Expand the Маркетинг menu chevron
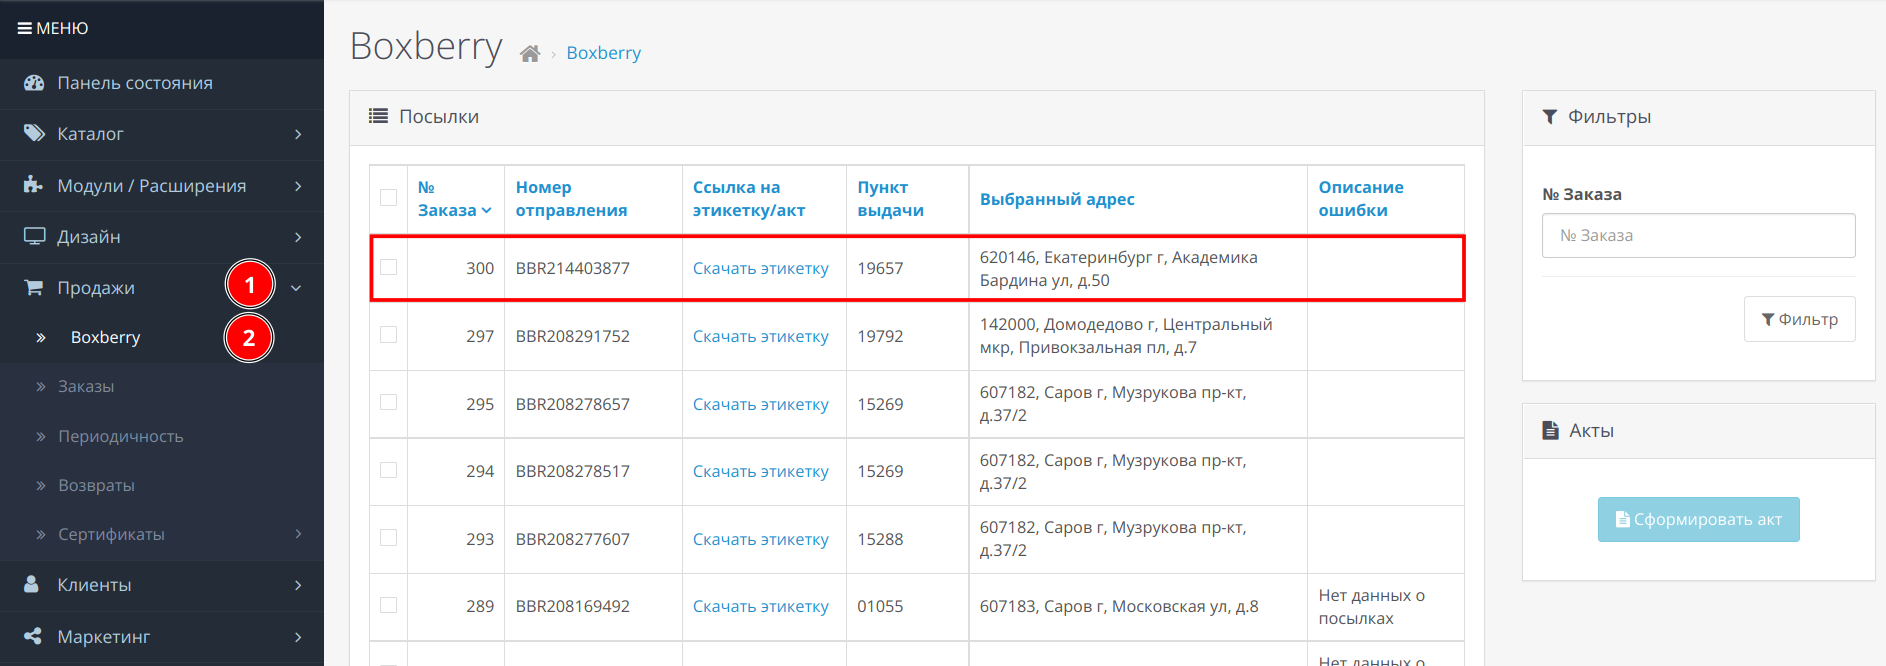This screenshot has height=666, width=1886. (298, 637)
